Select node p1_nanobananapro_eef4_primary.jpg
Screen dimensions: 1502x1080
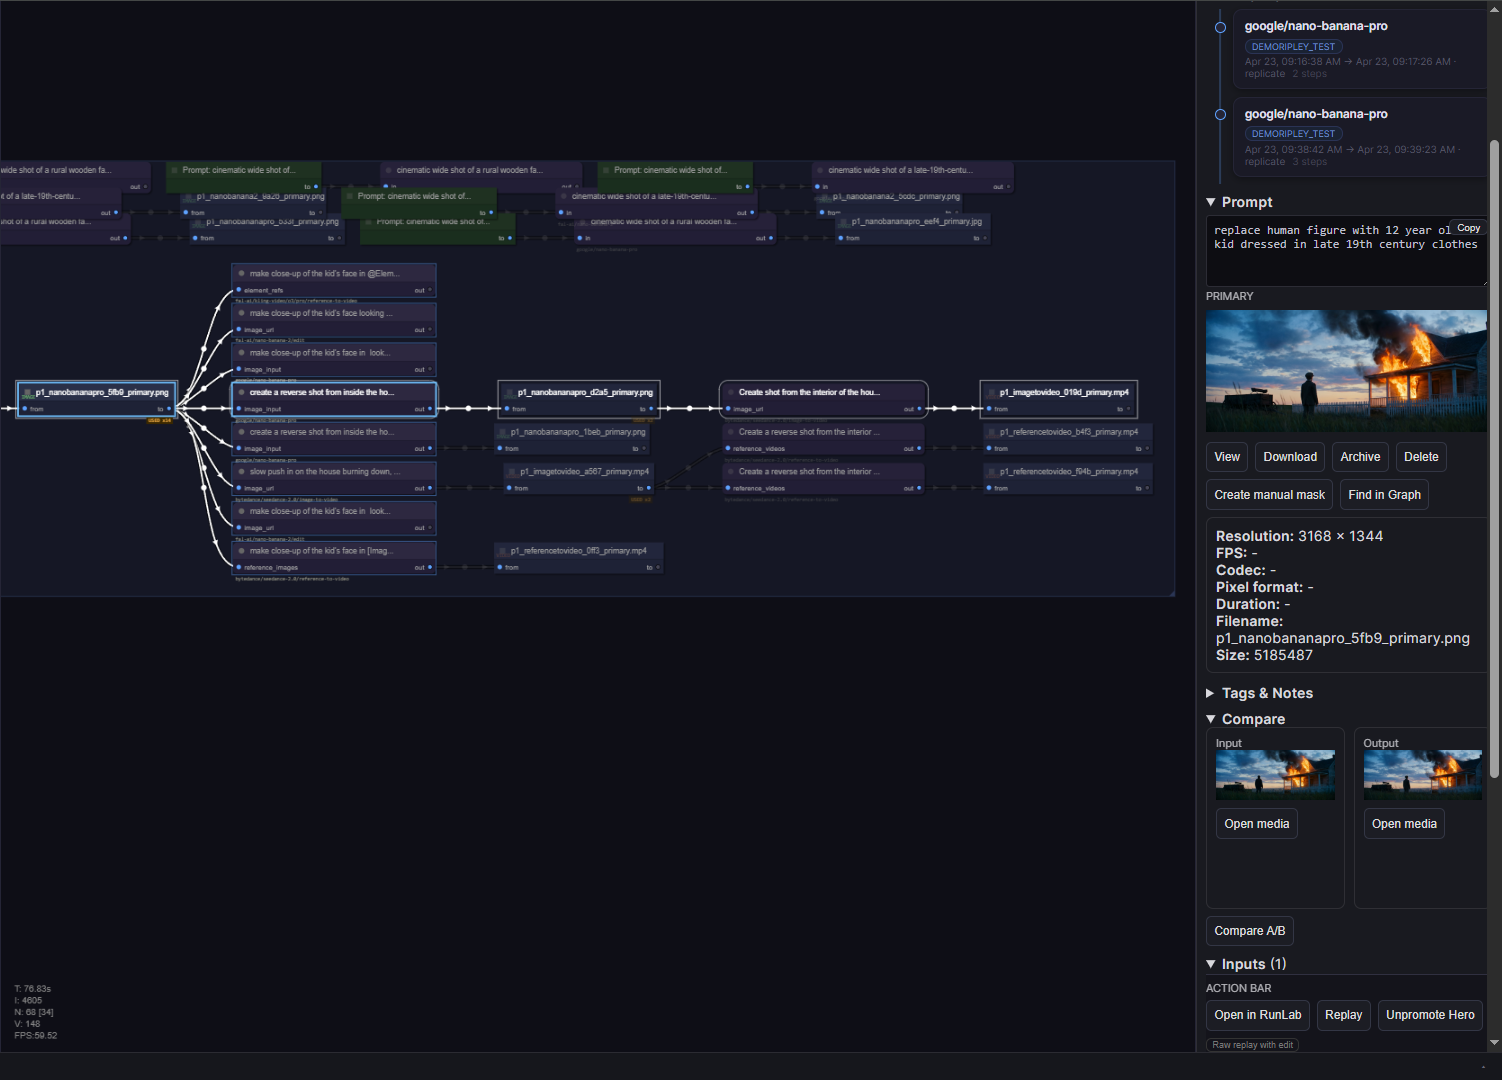(x=913, y=228)
